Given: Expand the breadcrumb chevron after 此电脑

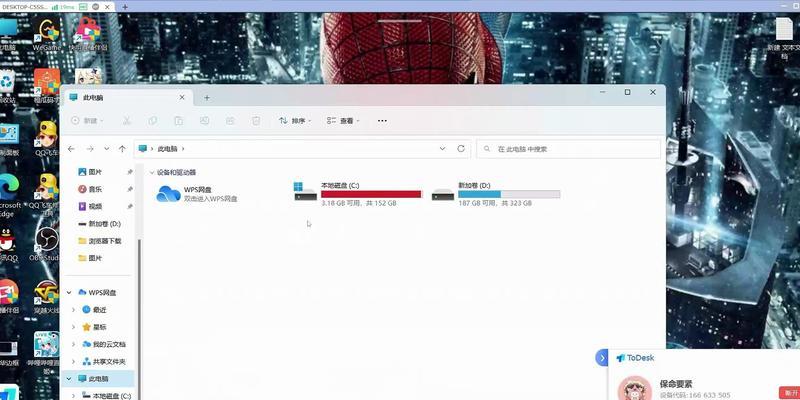Looking at the screenshot, I should [x=183, y=149].
